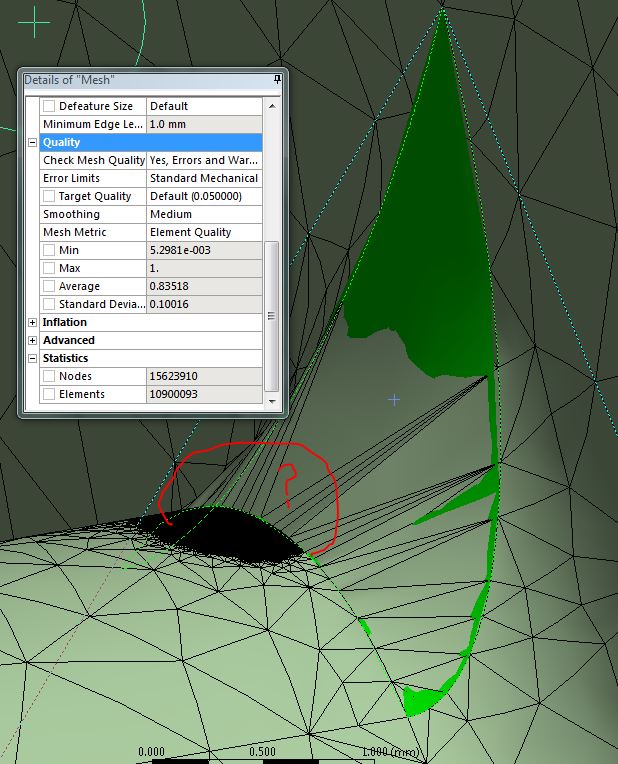
Task: Select the Max value 1.
Action: [x=204, y=268]
